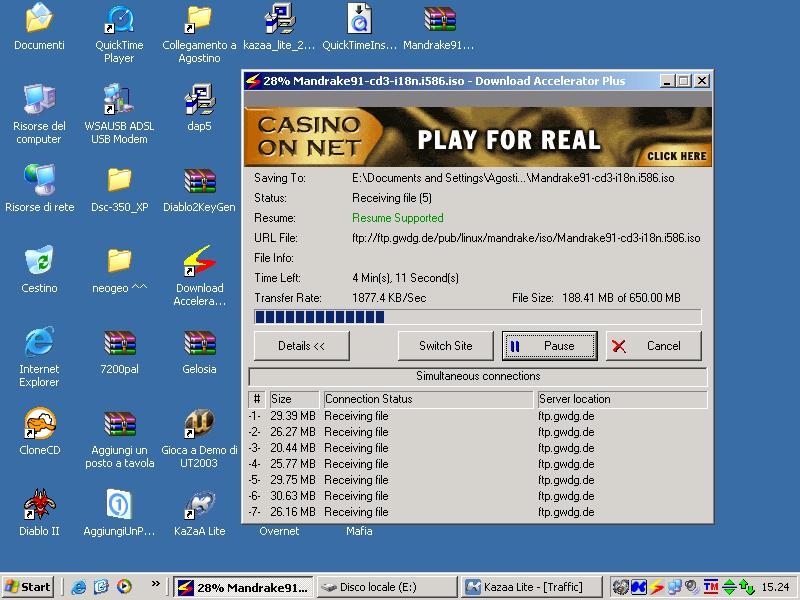800x600 pixels.
Task: Open the neogeo ^^ folder
Action: [119, 261]
